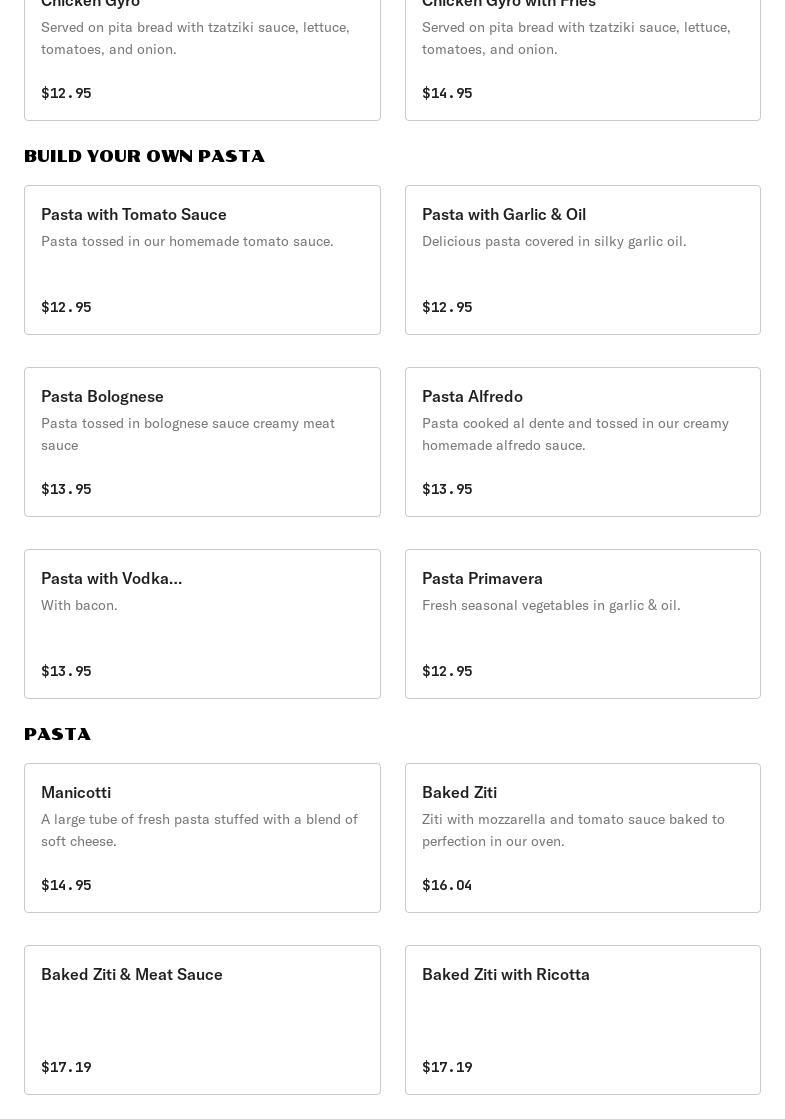Click the $14.95 price under Manicotti
785x1119 pixels.
coord(66,885)
